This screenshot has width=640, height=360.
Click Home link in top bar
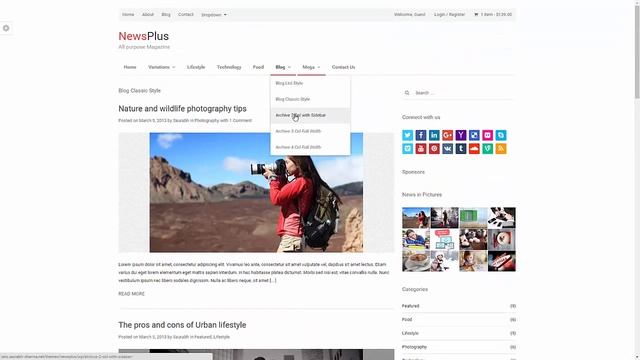pos(128,14)
